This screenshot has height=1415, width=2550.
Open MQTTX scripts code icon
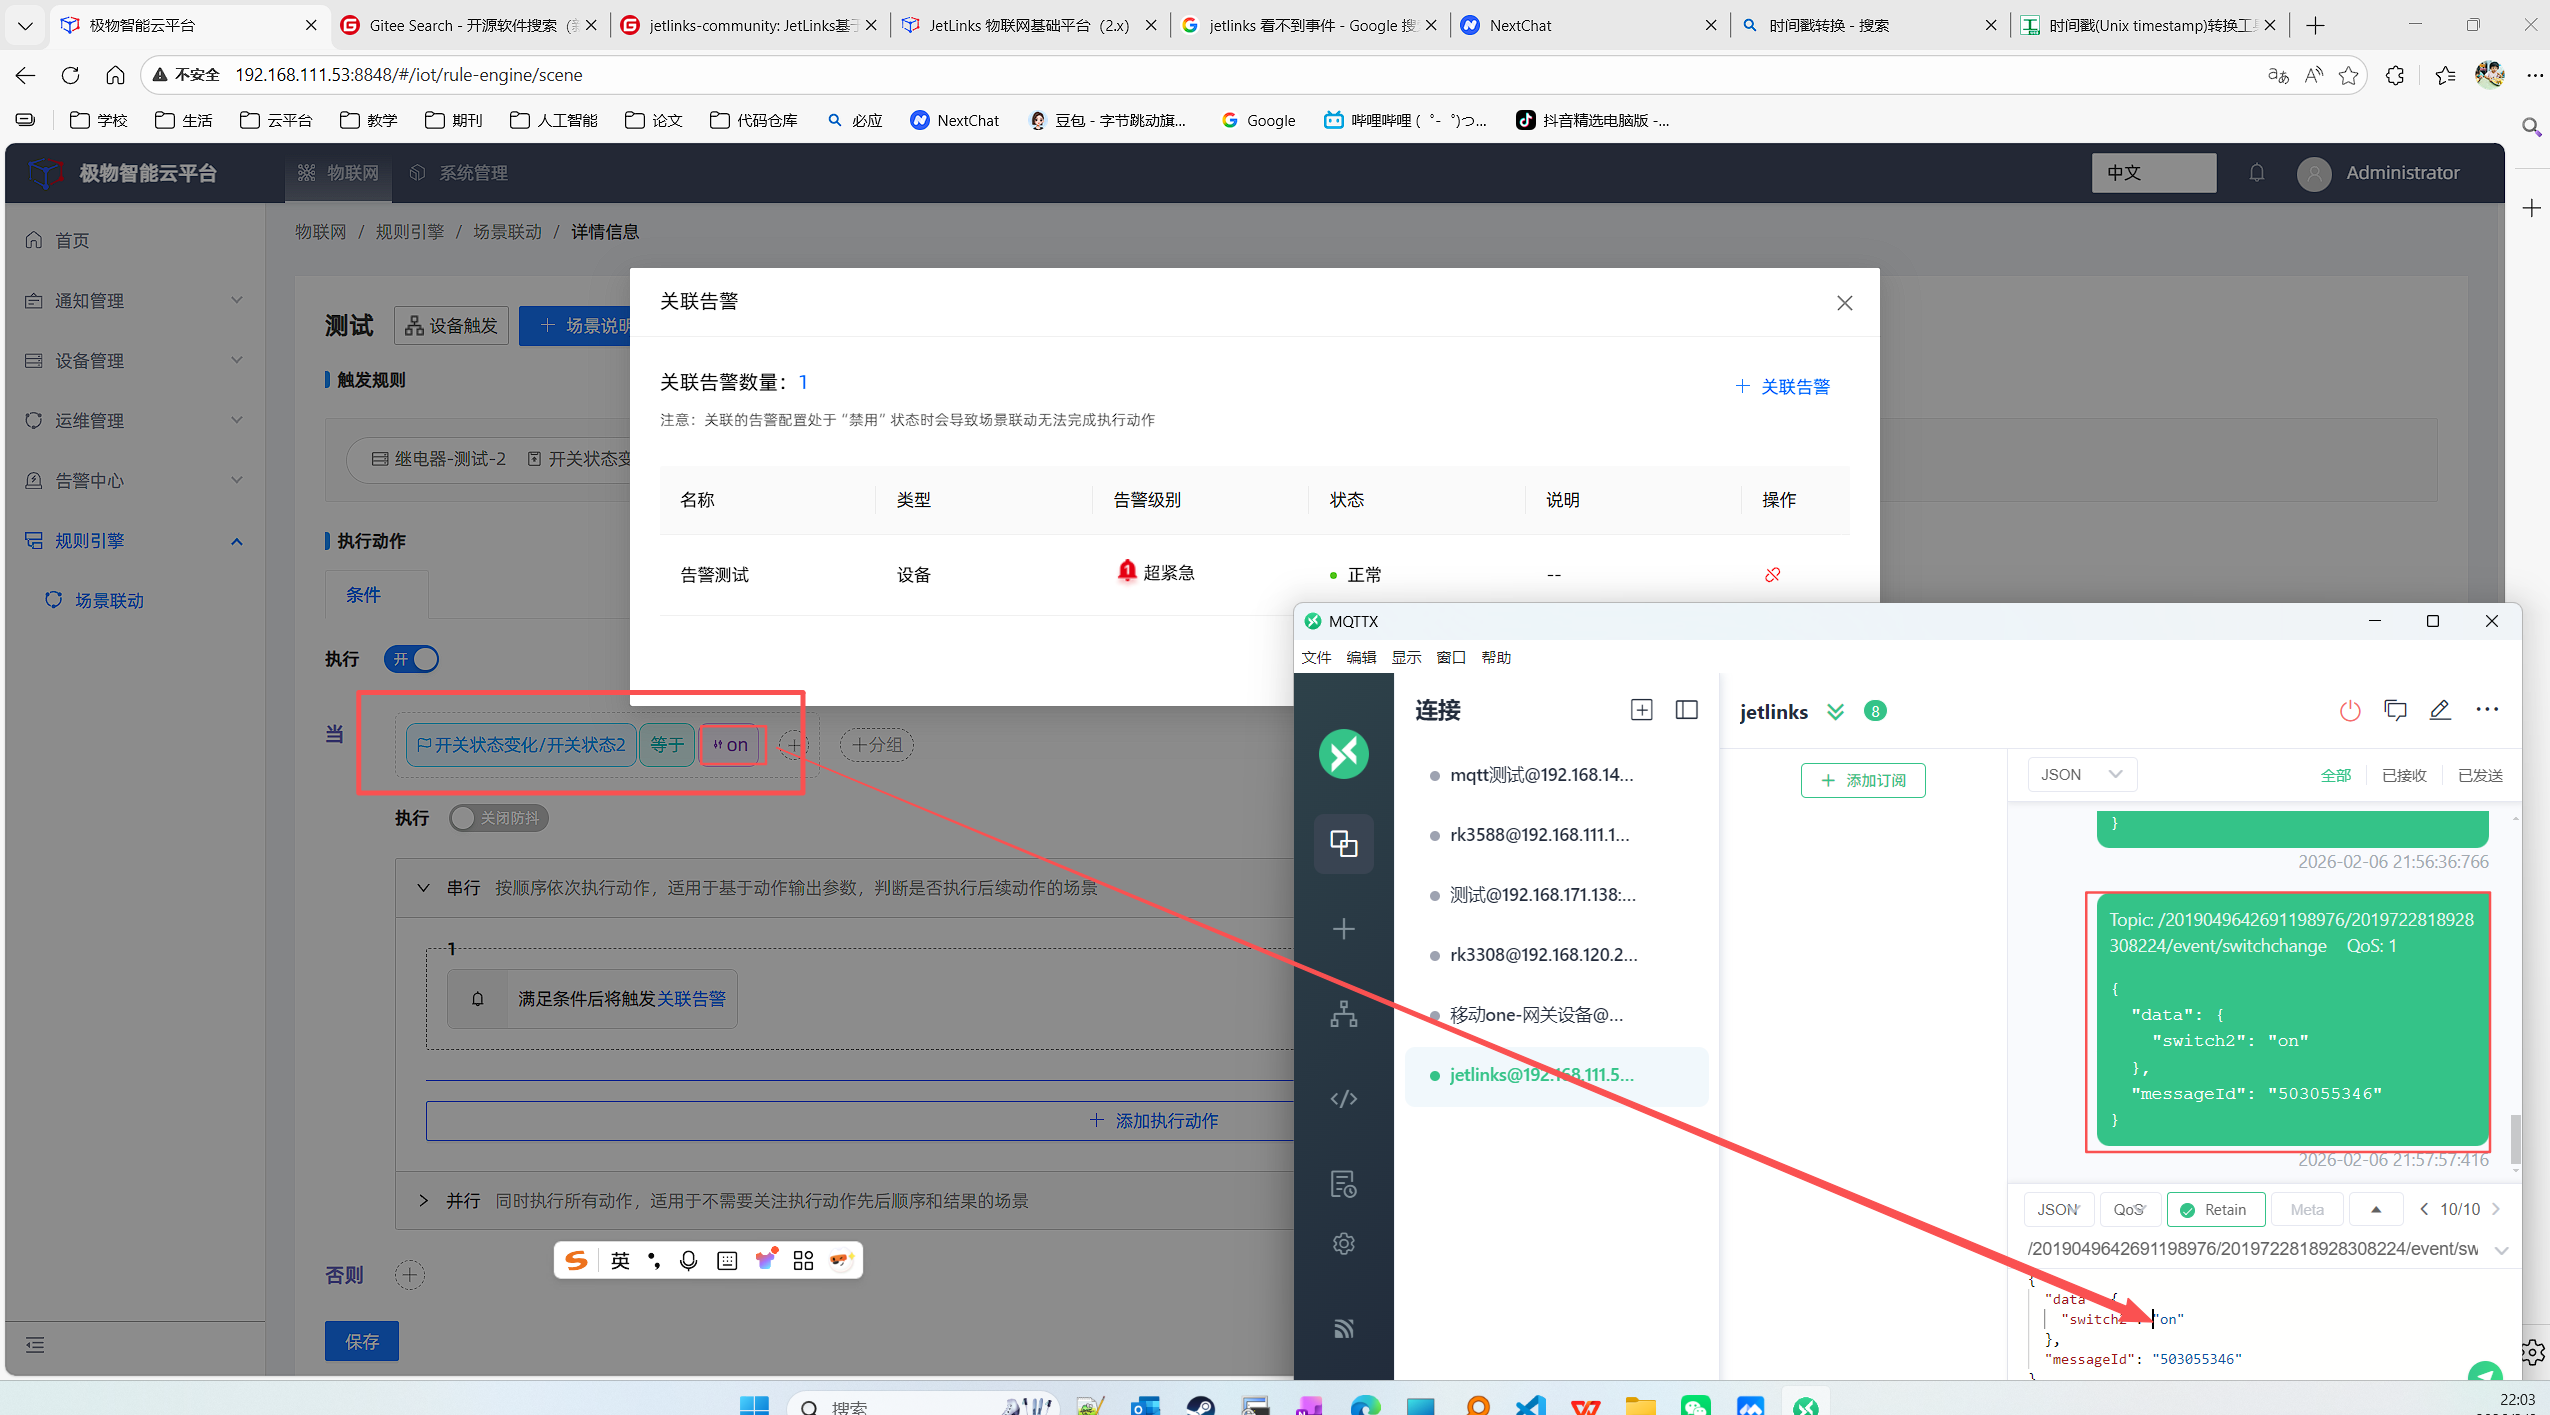coord(1343,1099)
